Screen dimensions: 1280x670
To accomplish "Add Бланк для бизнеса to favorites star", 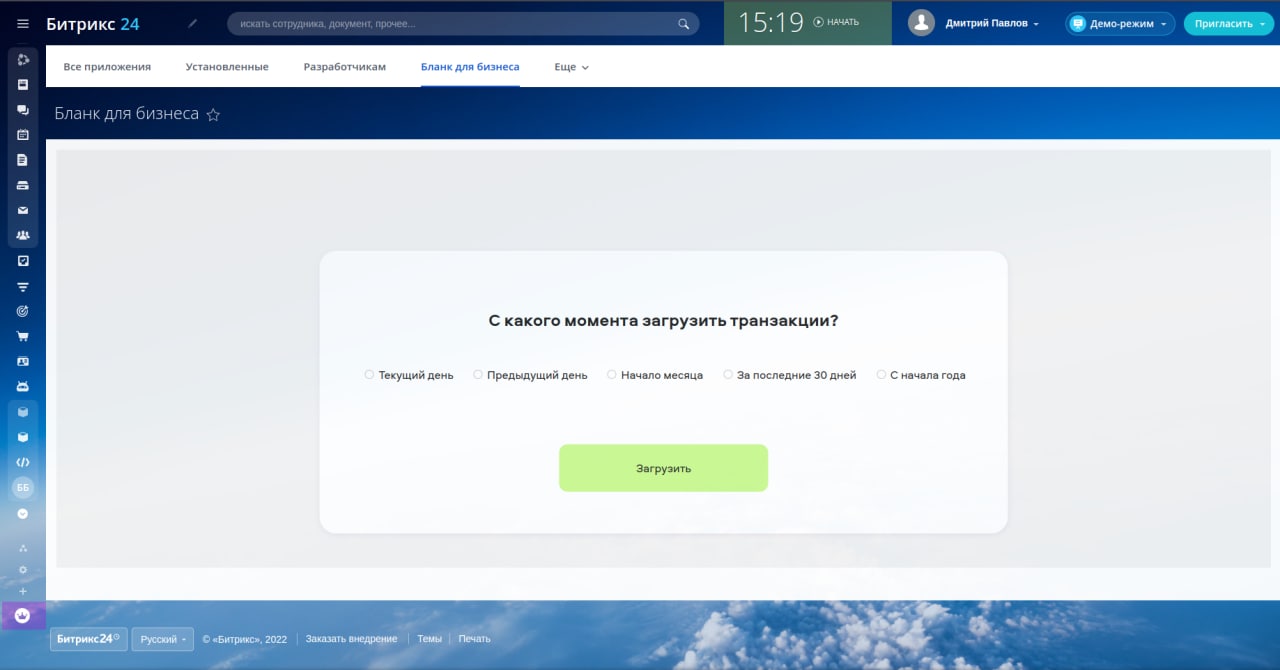I will click(x=213, y=115).
